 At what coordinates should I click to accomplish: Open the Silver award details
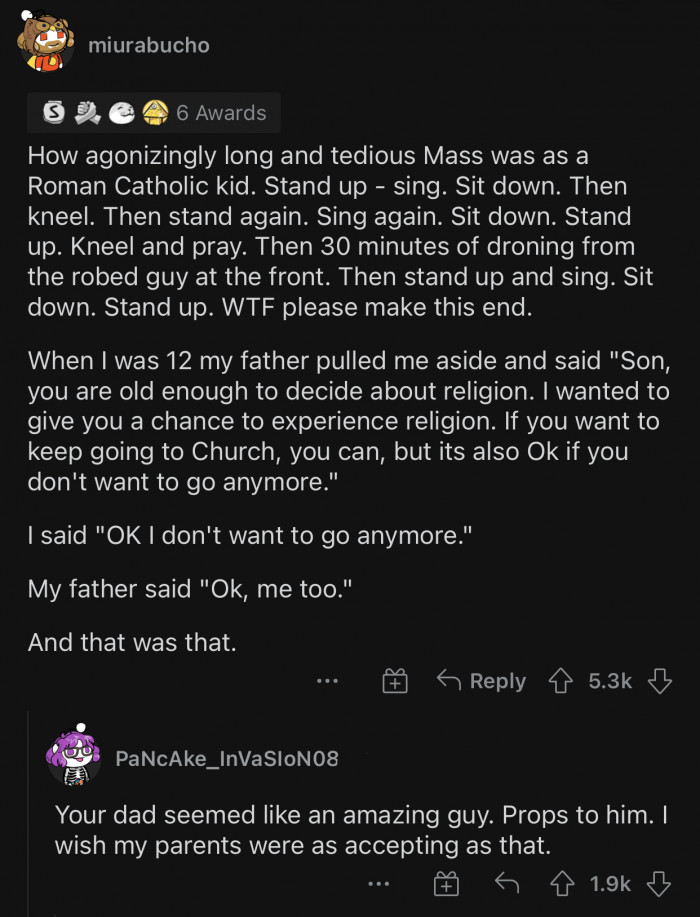pos(43,113)
